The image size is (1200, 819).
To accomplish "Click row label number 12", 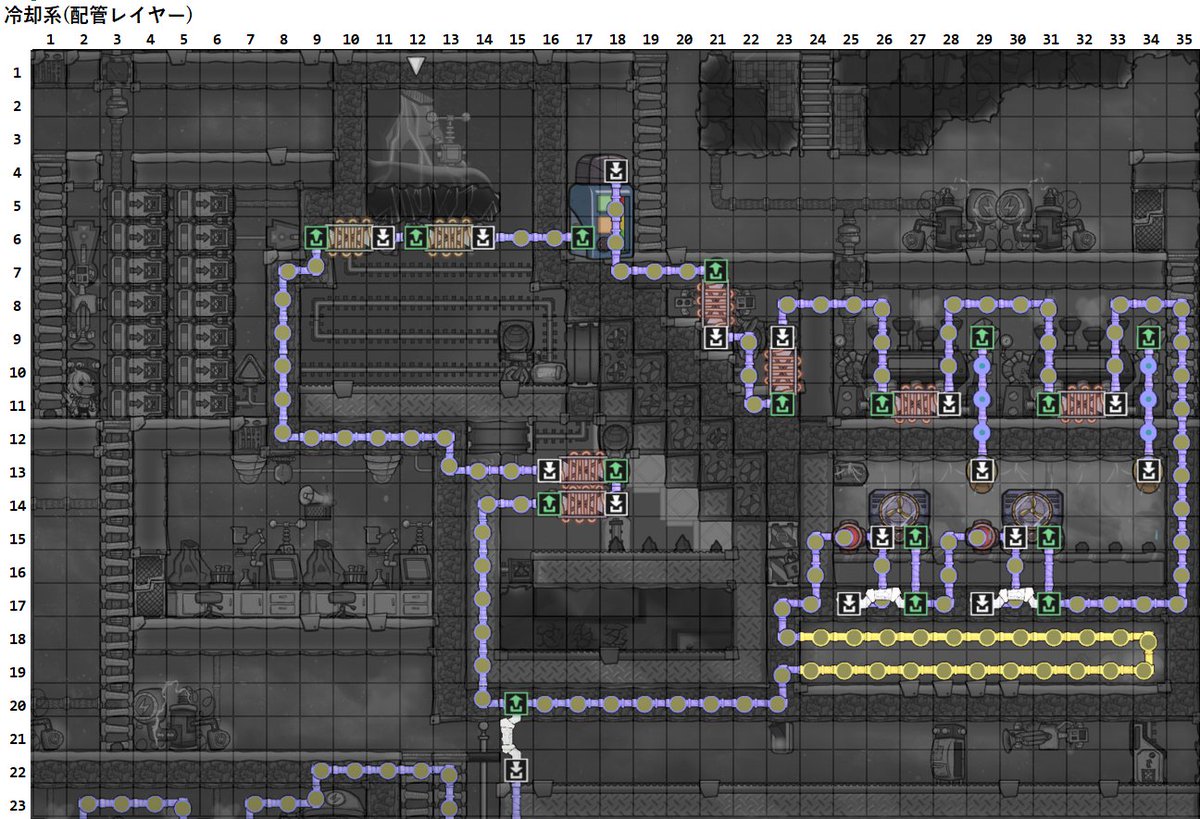I will (15, 438).
